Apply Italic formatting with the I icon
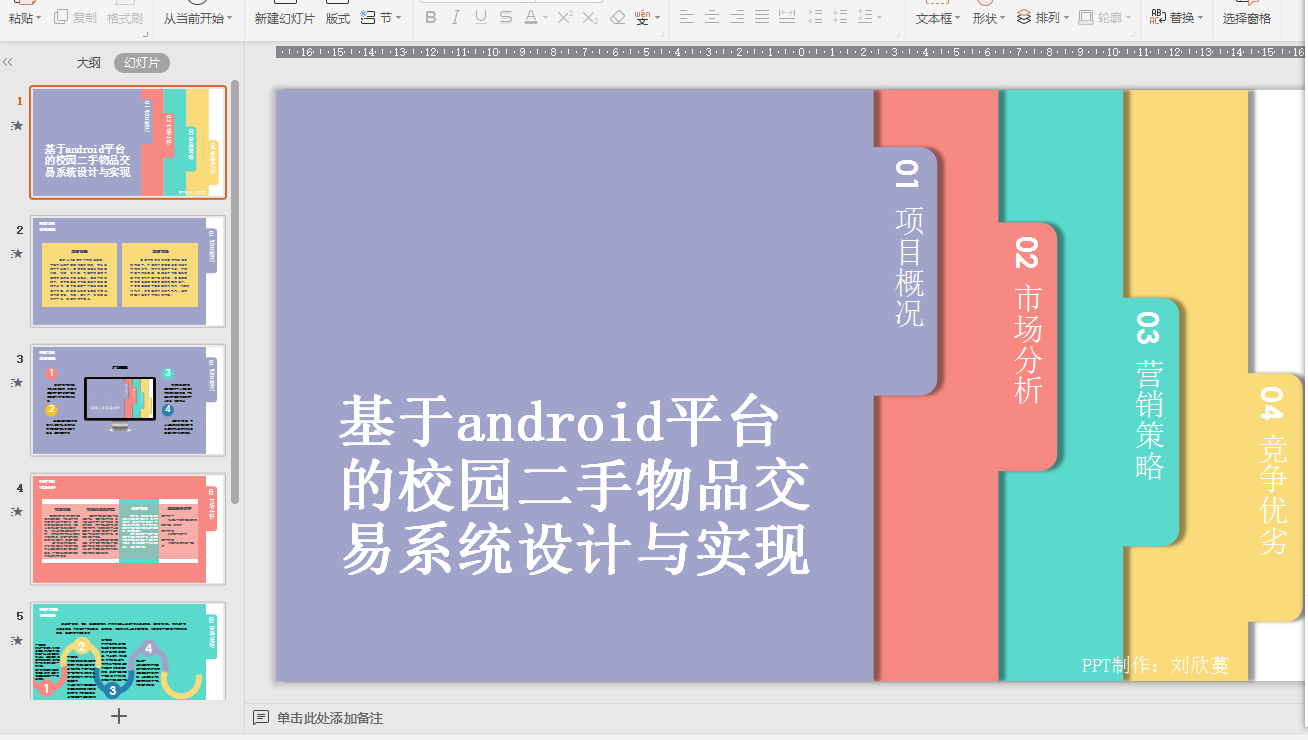Viewport: 1308px width, 740px height. coord(456,17)
